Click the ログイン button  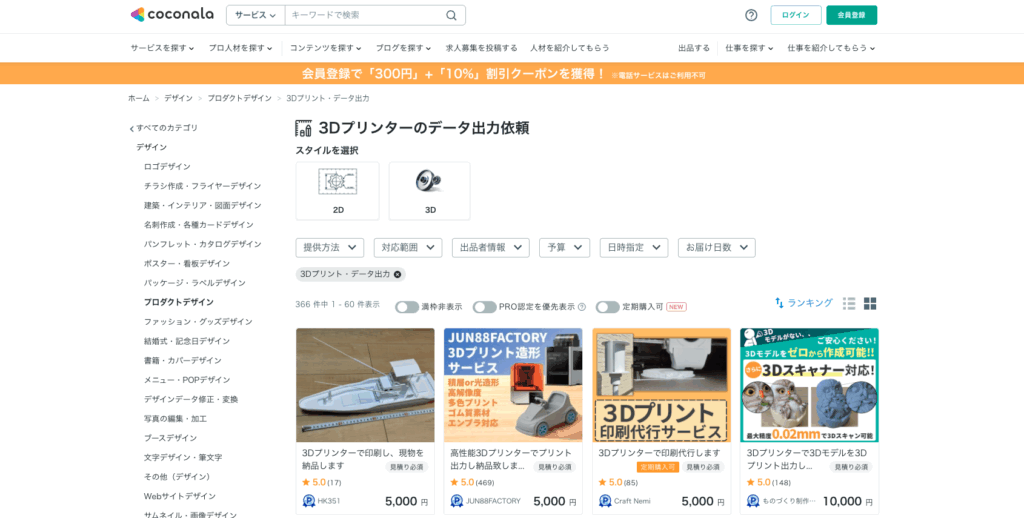pyautogui.click(x=795, y=15)
